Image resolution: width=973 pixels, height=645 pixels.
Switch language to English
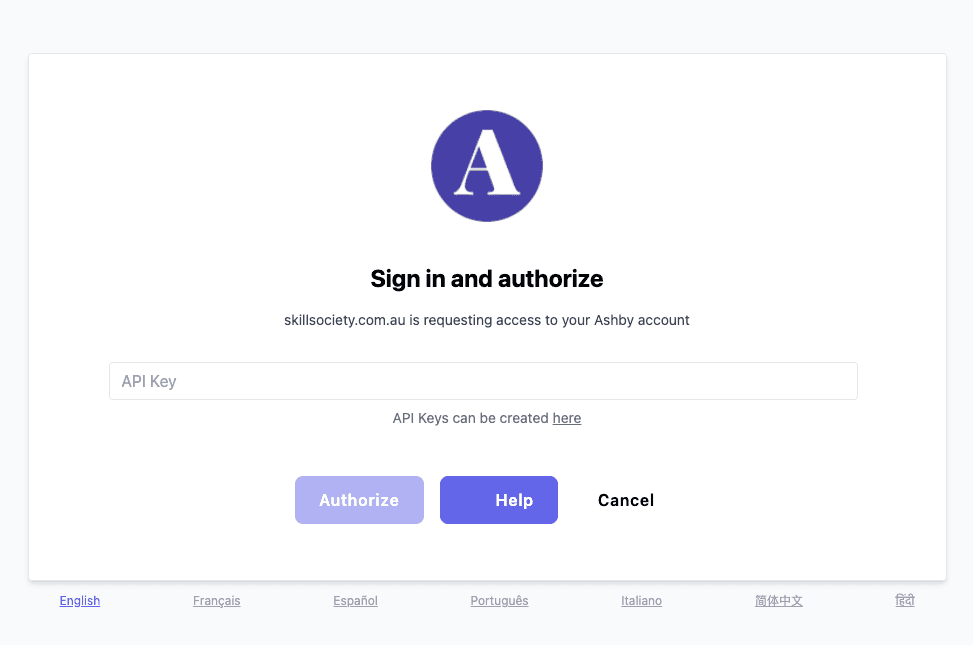[80, 601]
